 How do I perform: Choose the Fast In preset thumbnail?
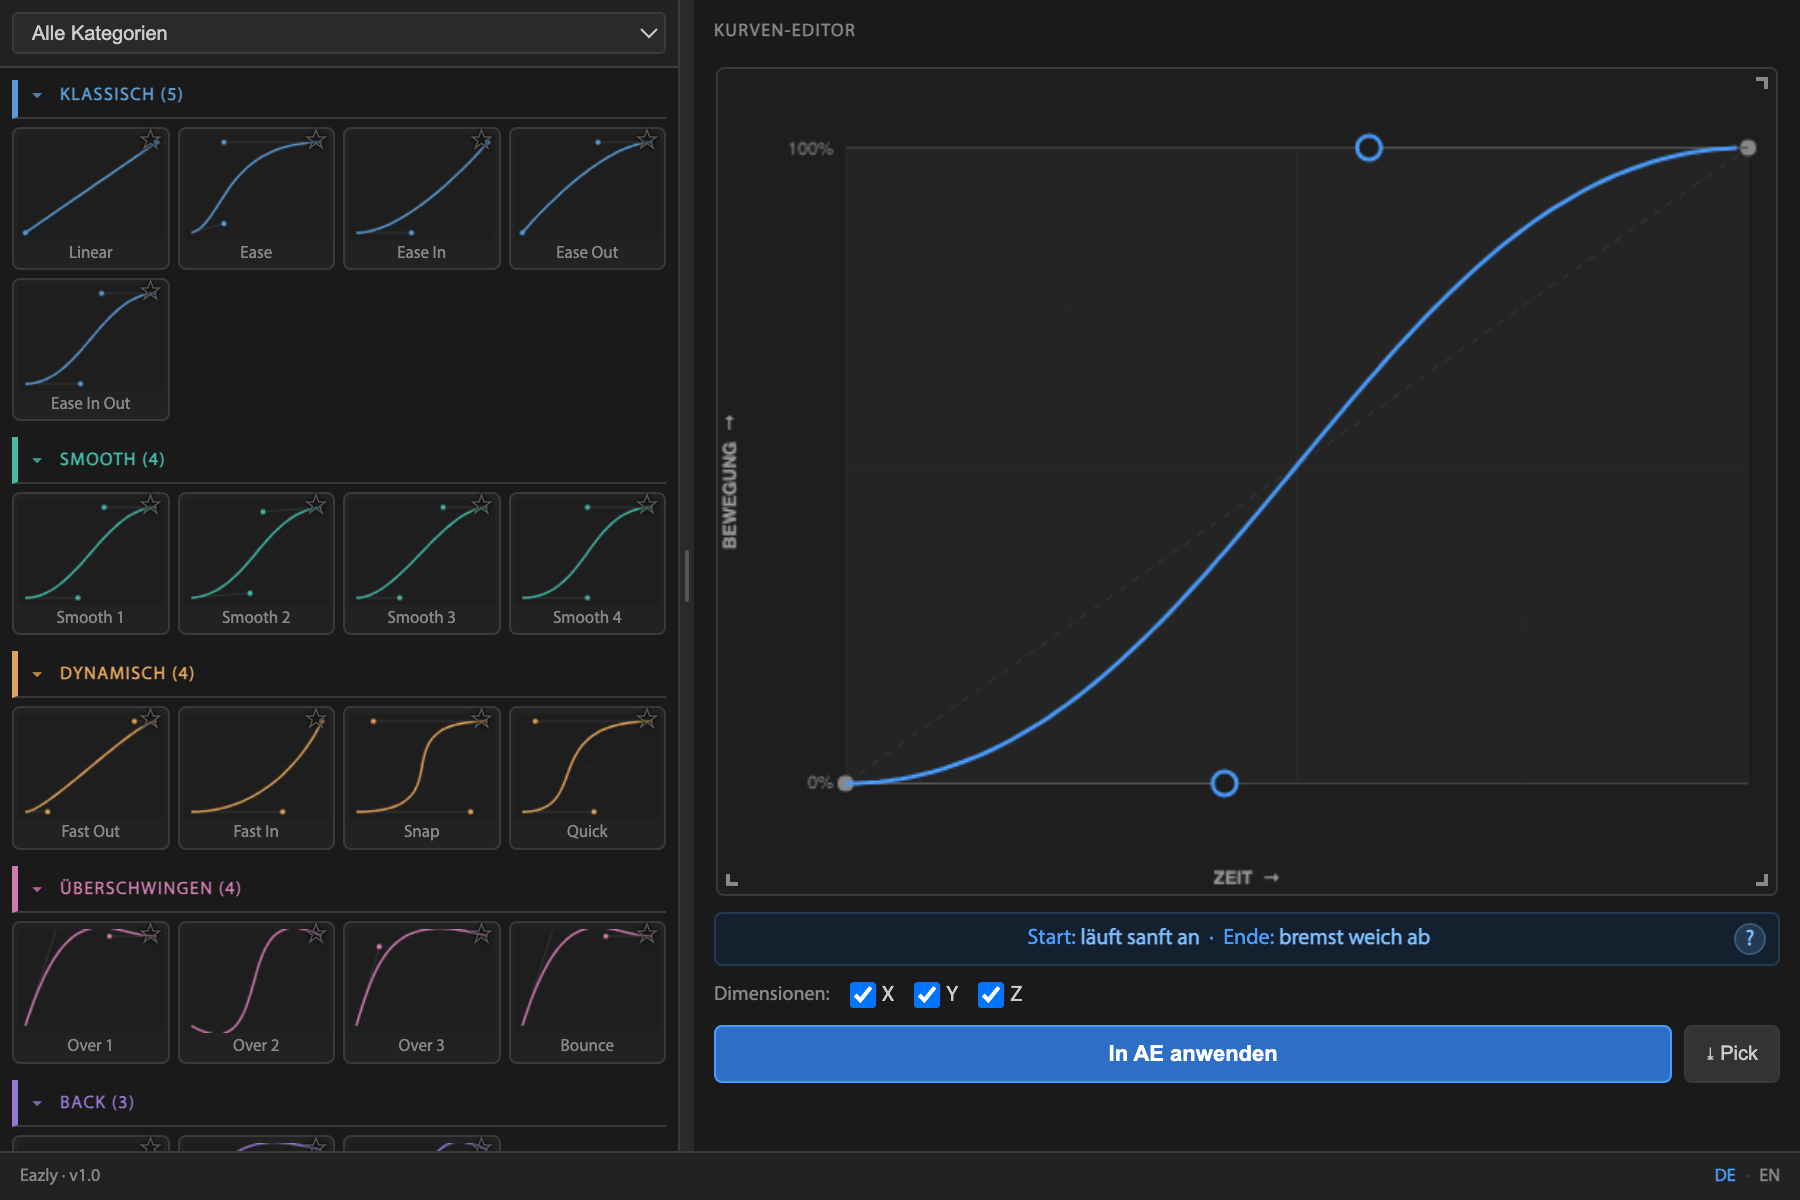pyautogui.click(x=256, y=777)
